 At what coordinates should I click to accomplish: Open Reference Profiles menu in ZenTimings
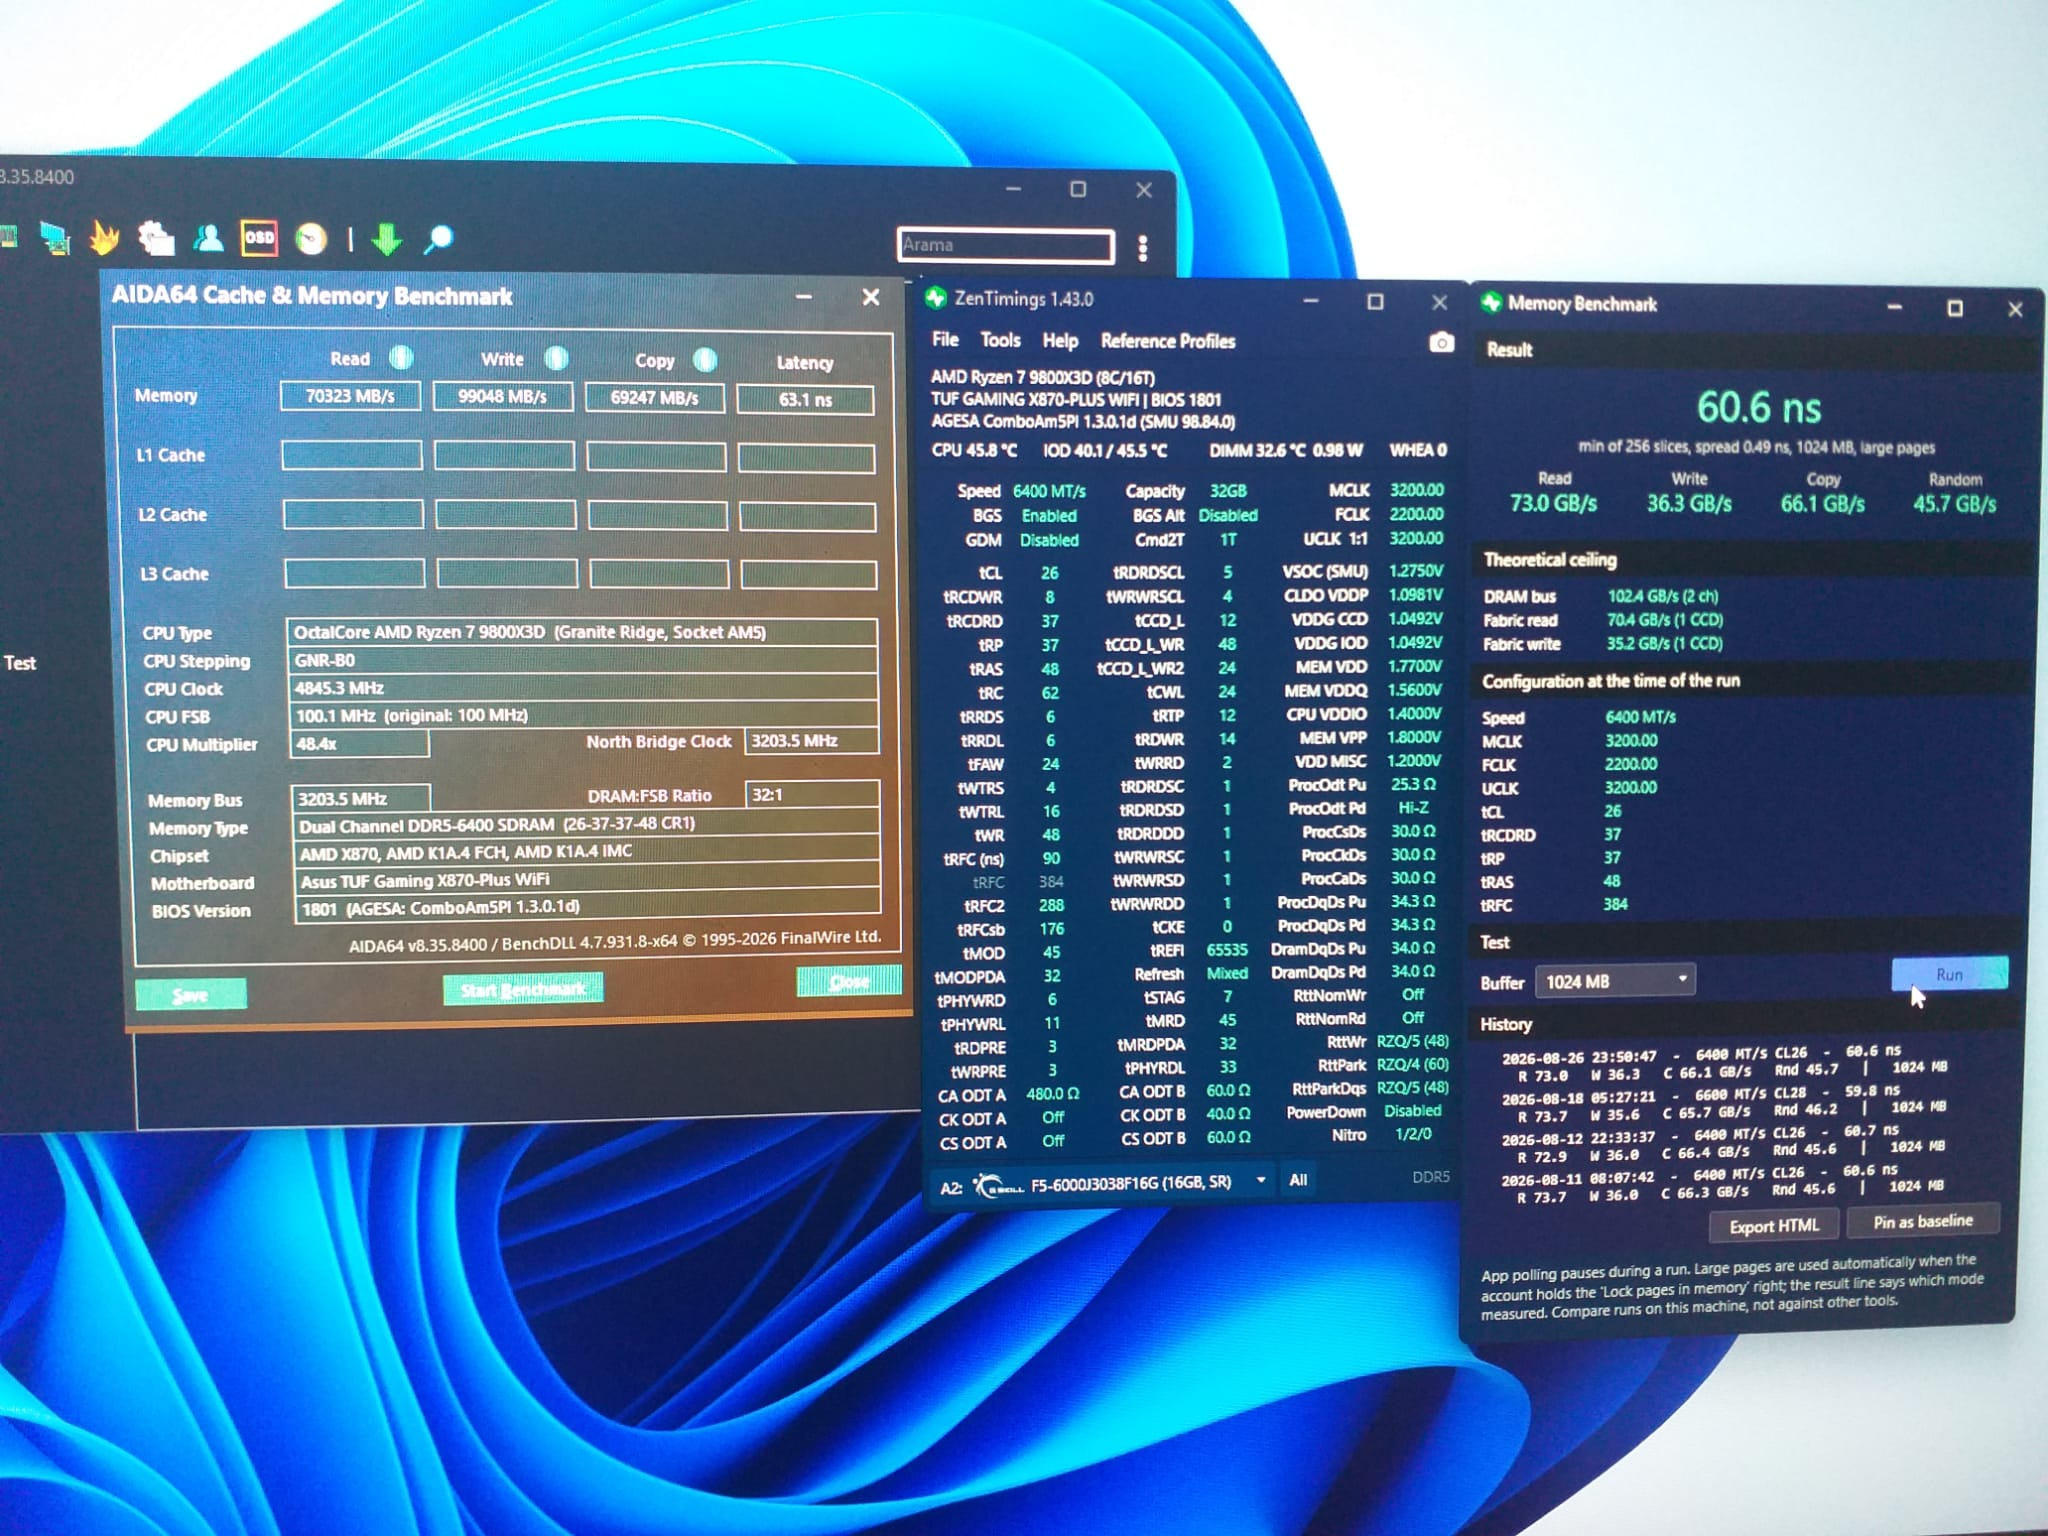click(x=1168, y=341)
